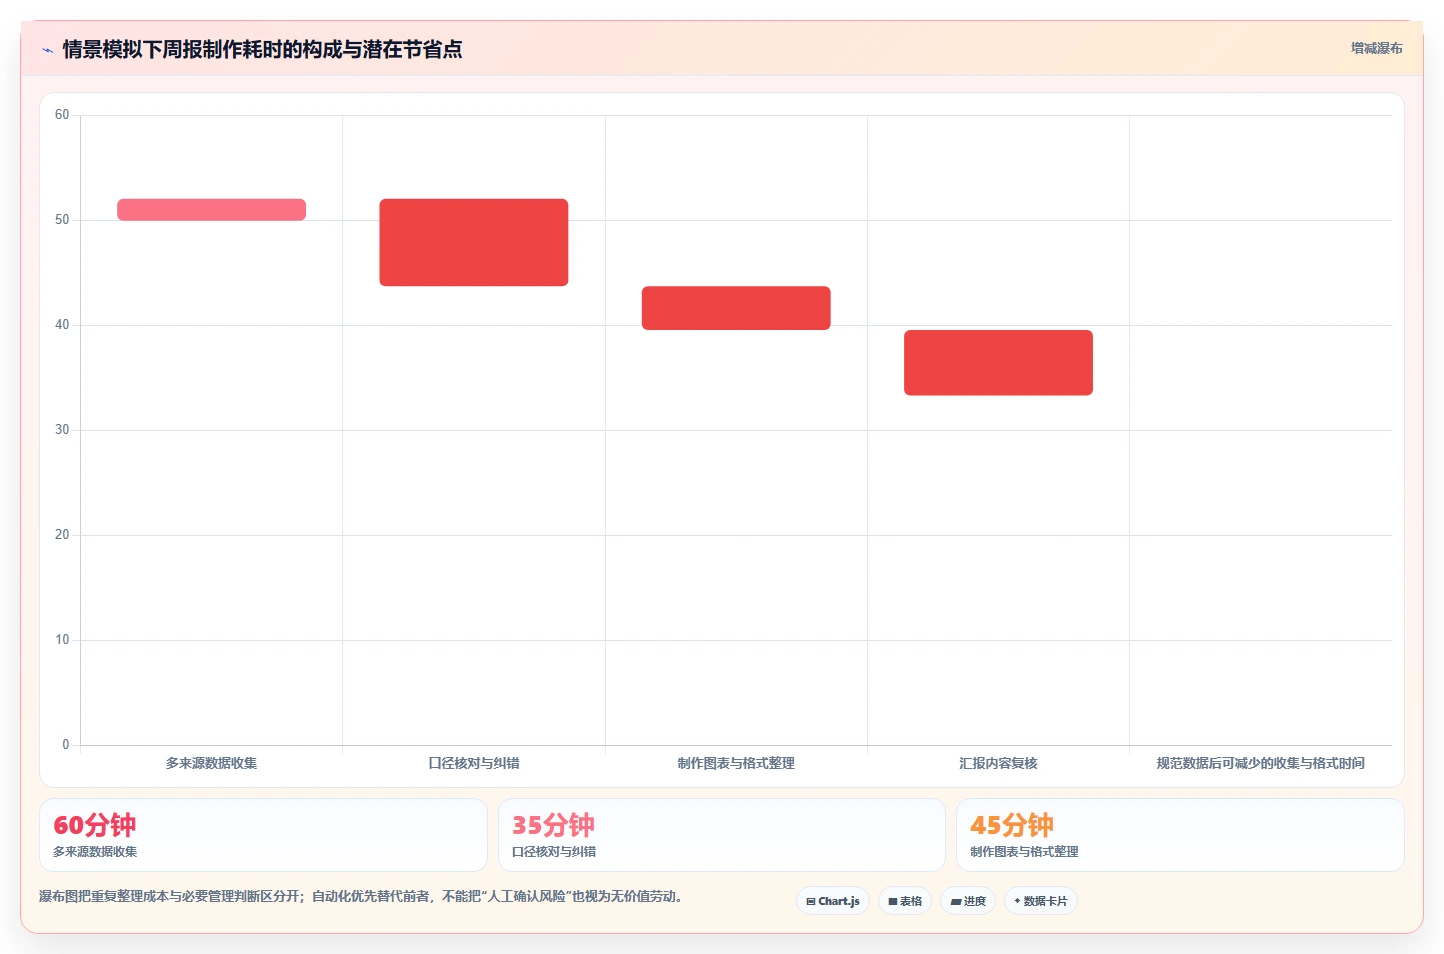The height and width of the screenshot is (954, 1444).
Task: Open the 35分钟 data card
Action: click(722, 835)
